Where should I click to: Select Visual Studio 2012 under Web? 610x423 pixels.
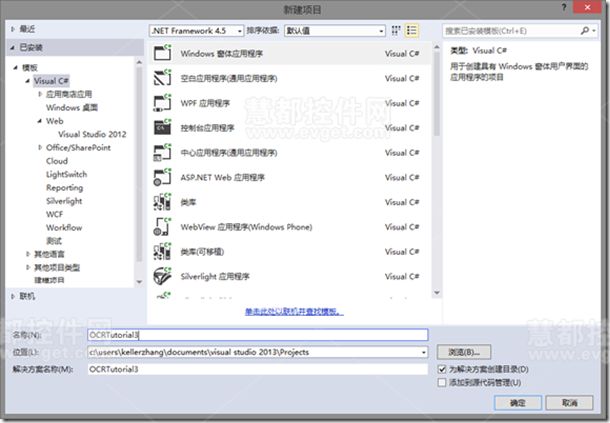[x=92, y=134]
